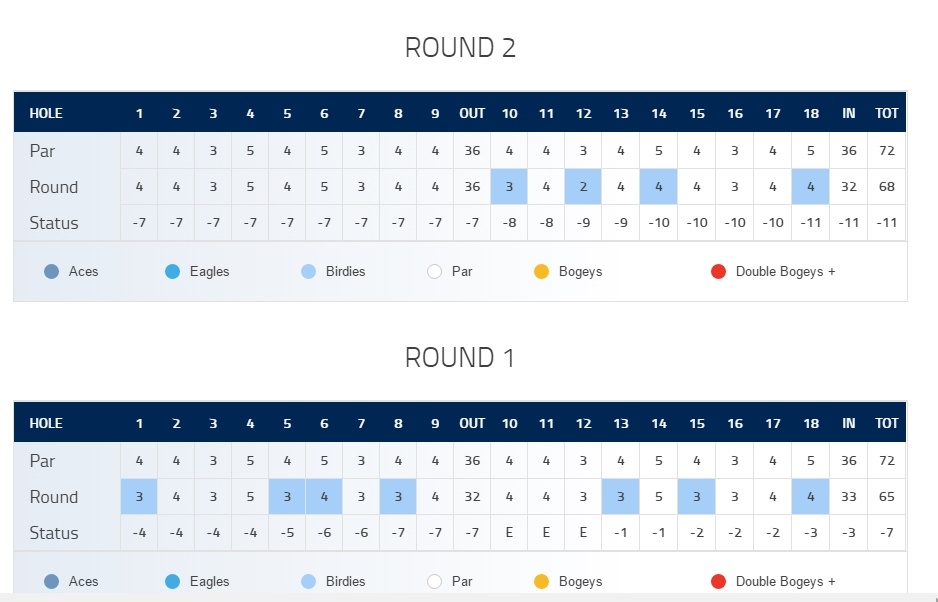Click the OUT column header in Round 2 table
This screenshot has height=602, width=938.
click(x=472, y=114)
